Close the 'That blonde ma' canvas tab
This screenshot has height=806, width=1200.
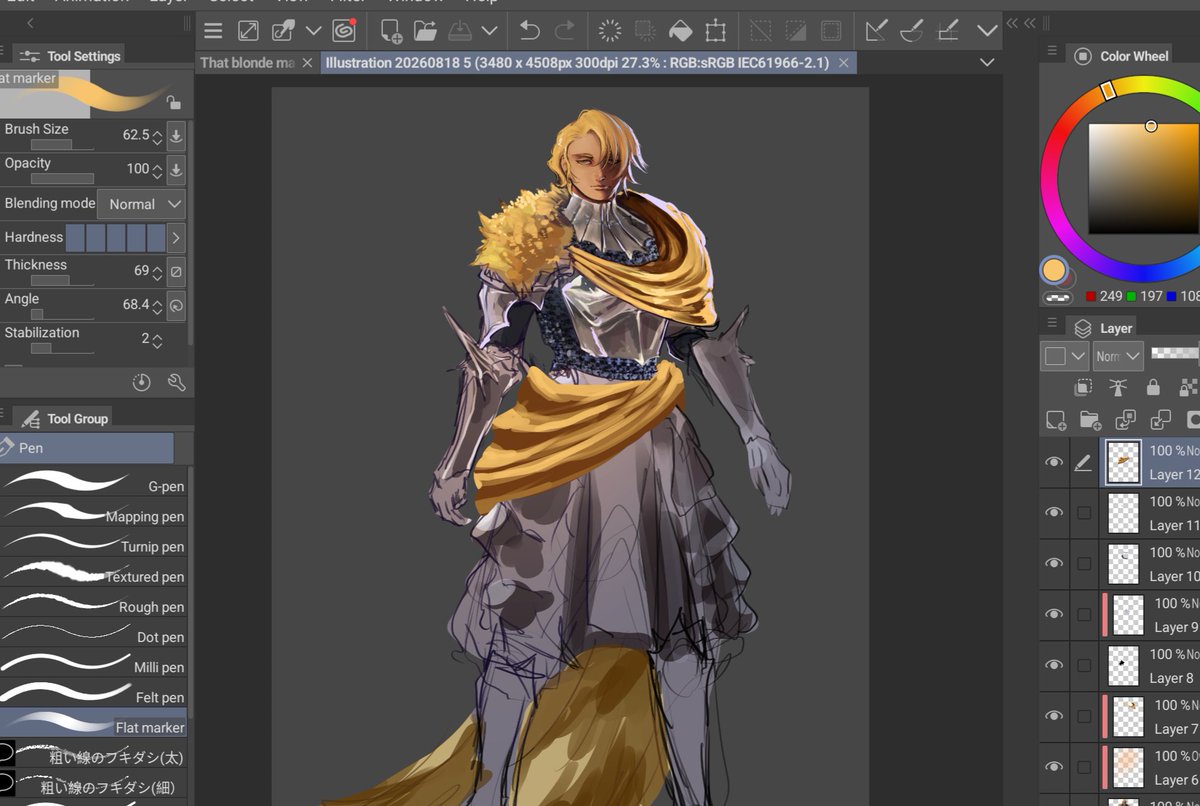(x=307, y=63)
